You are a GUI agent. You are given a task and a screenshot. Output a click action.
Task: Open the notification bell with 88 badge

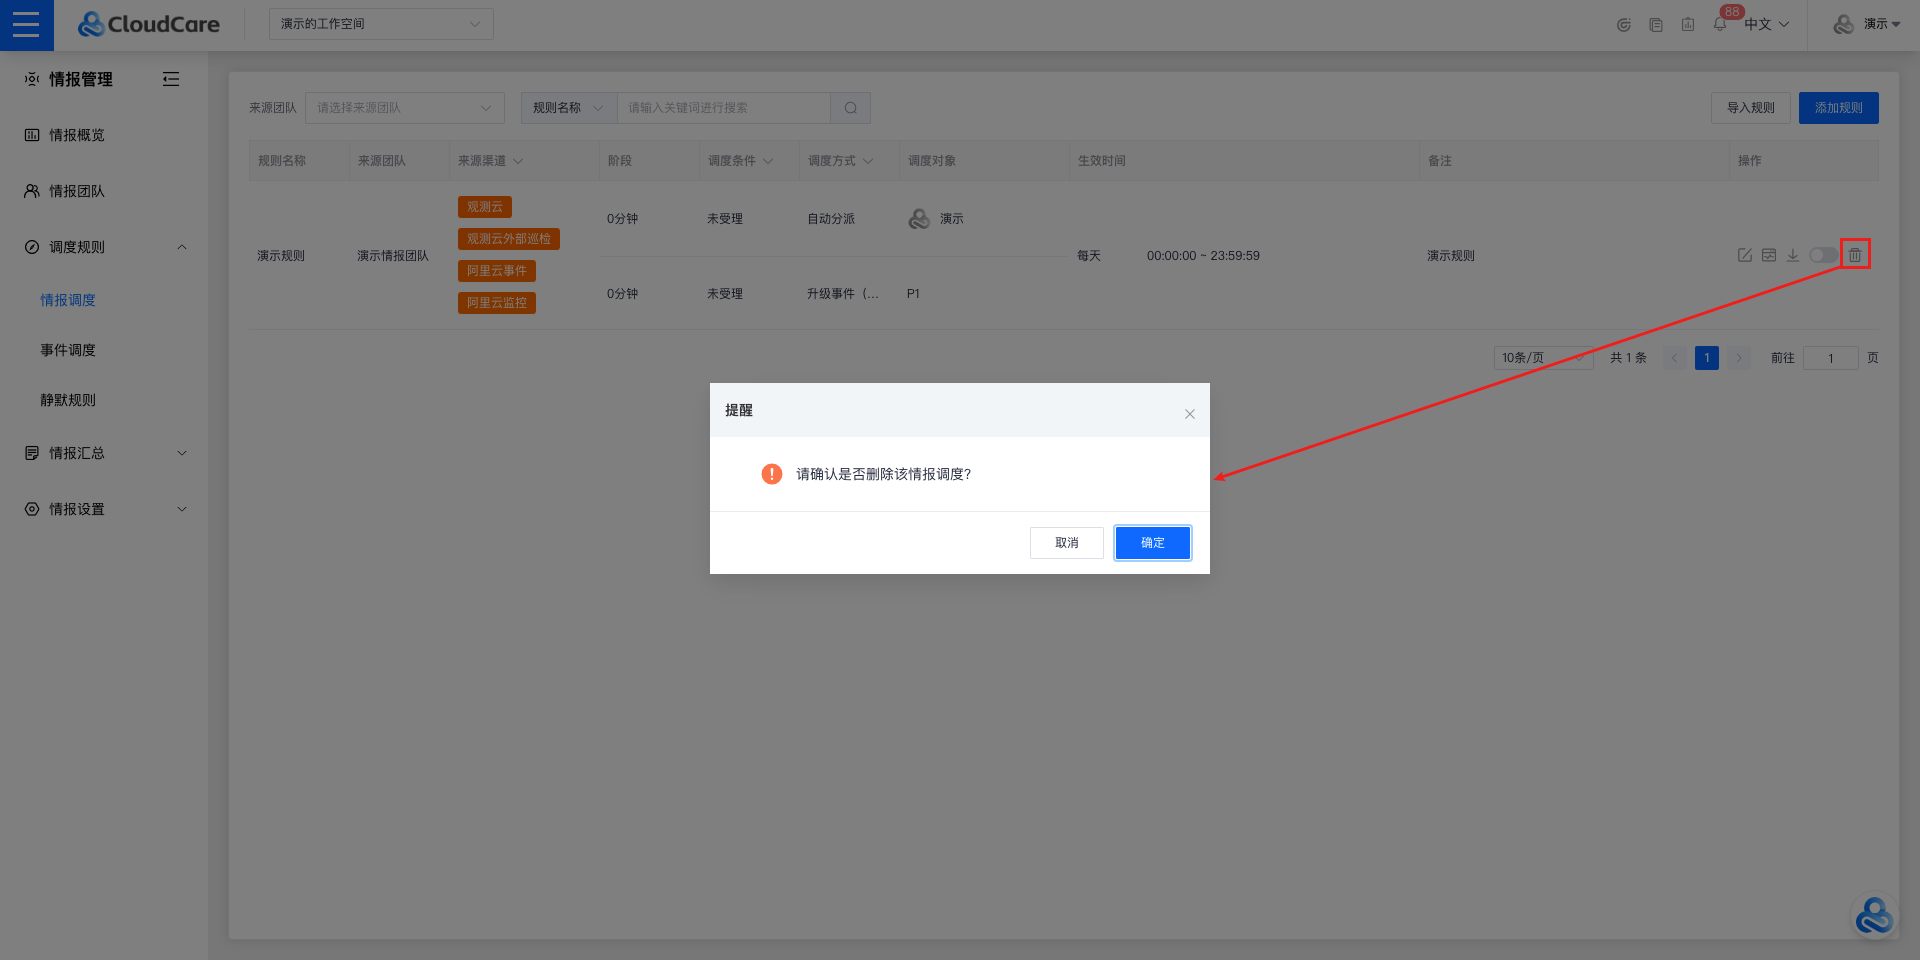pos(1720,24)
